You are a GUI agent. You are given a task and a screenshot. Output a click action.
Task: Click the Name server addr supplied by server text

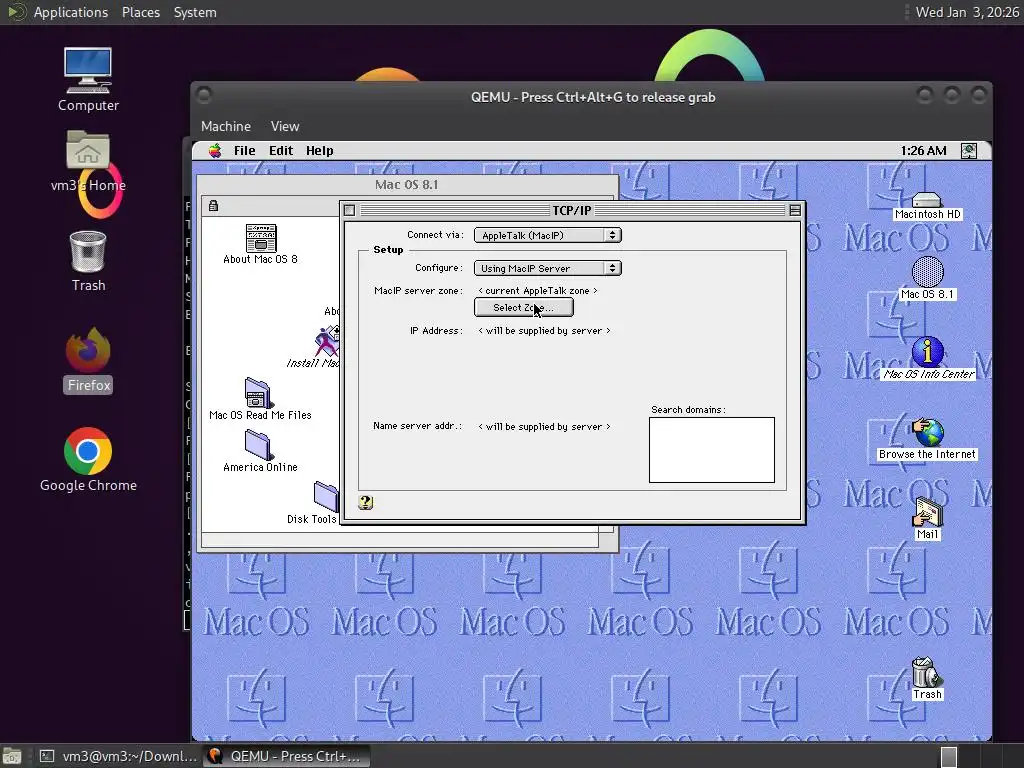pos(544,426)
